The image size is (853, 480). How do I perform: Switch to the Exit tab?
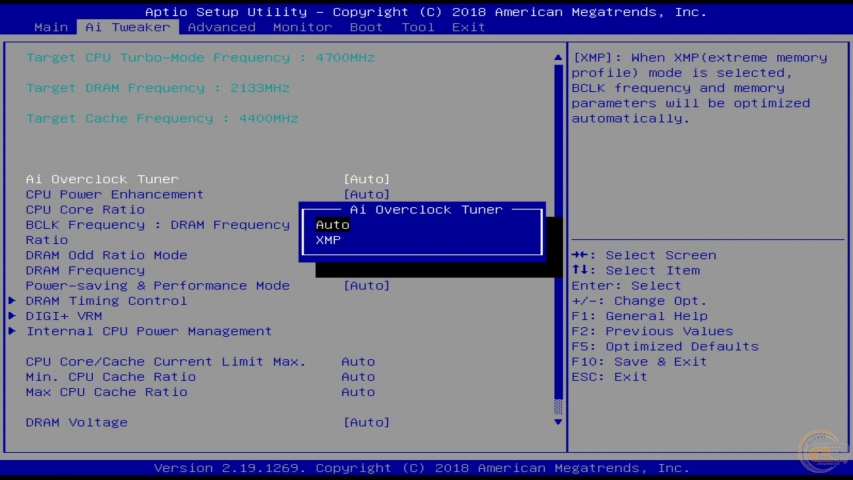[468, 27]
